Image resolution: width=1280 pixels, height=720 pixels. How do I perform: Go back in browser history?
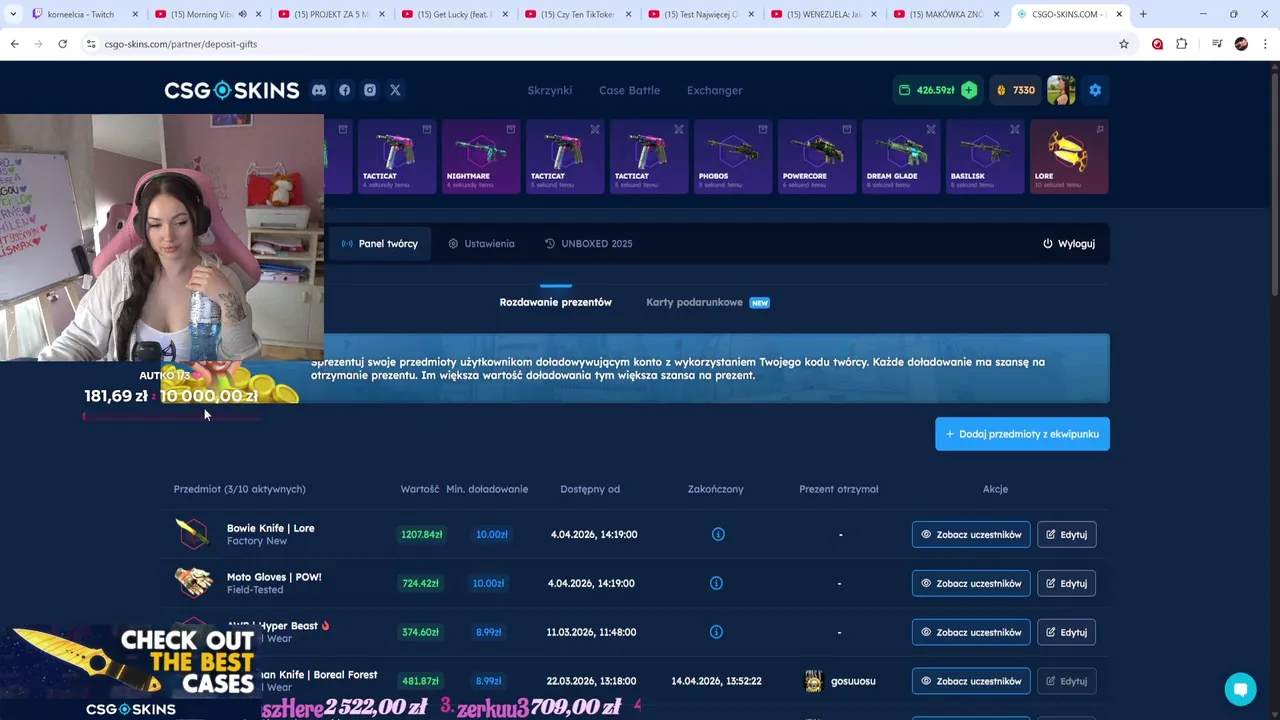point(14,44)
